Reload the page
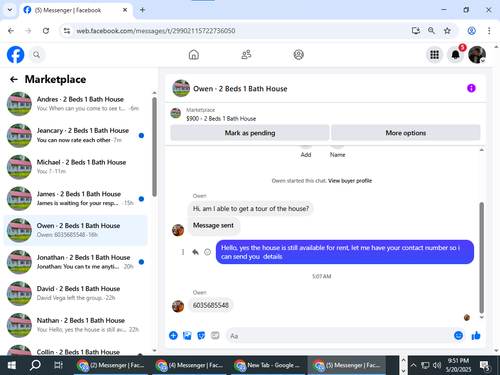 46,31
